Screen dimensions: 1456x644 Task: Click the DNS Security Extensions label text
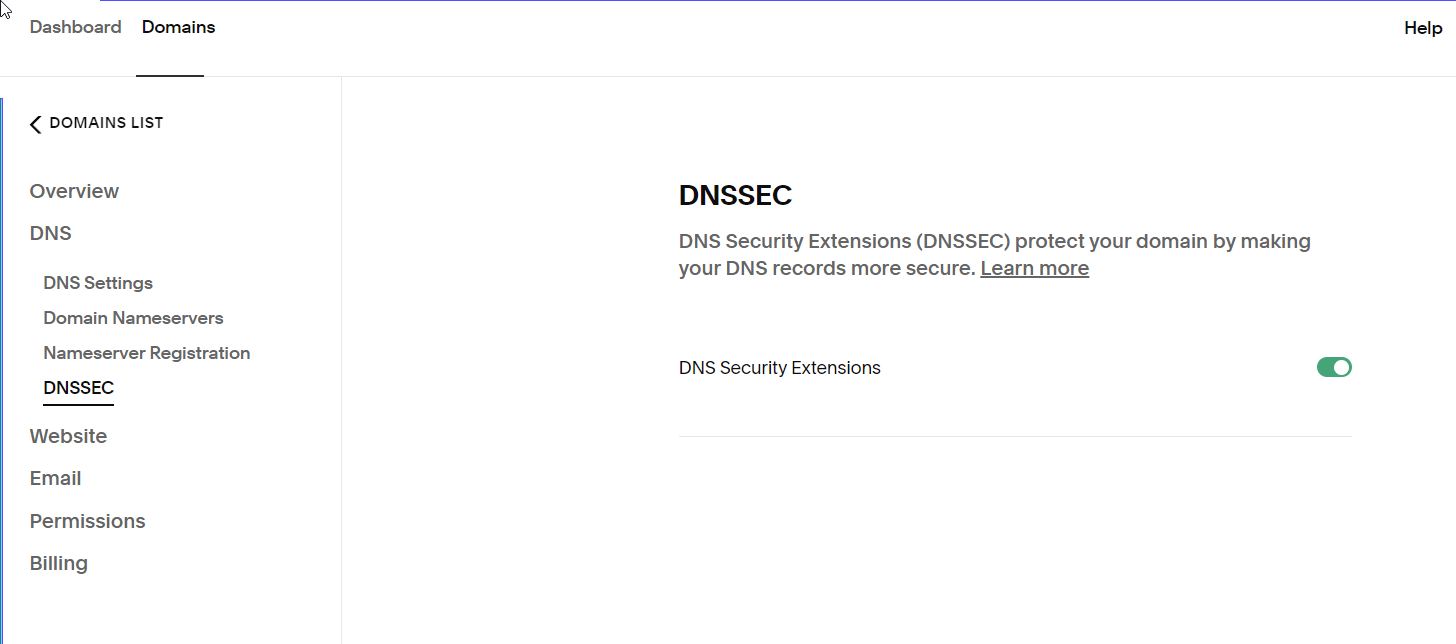[x=780, y=368]
